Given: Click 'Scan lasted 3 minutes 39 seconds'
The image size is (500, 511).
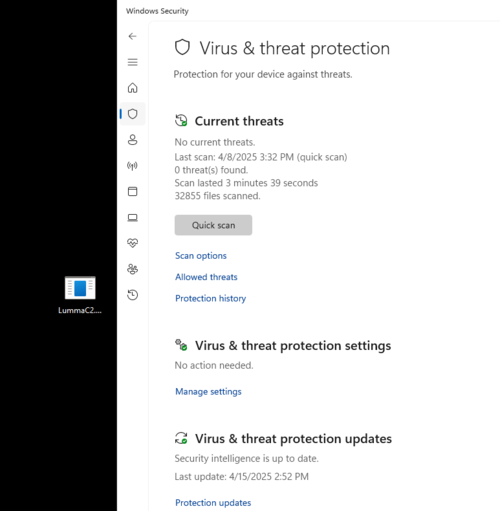Looking at the screenshot, I should tap(246, 183).
